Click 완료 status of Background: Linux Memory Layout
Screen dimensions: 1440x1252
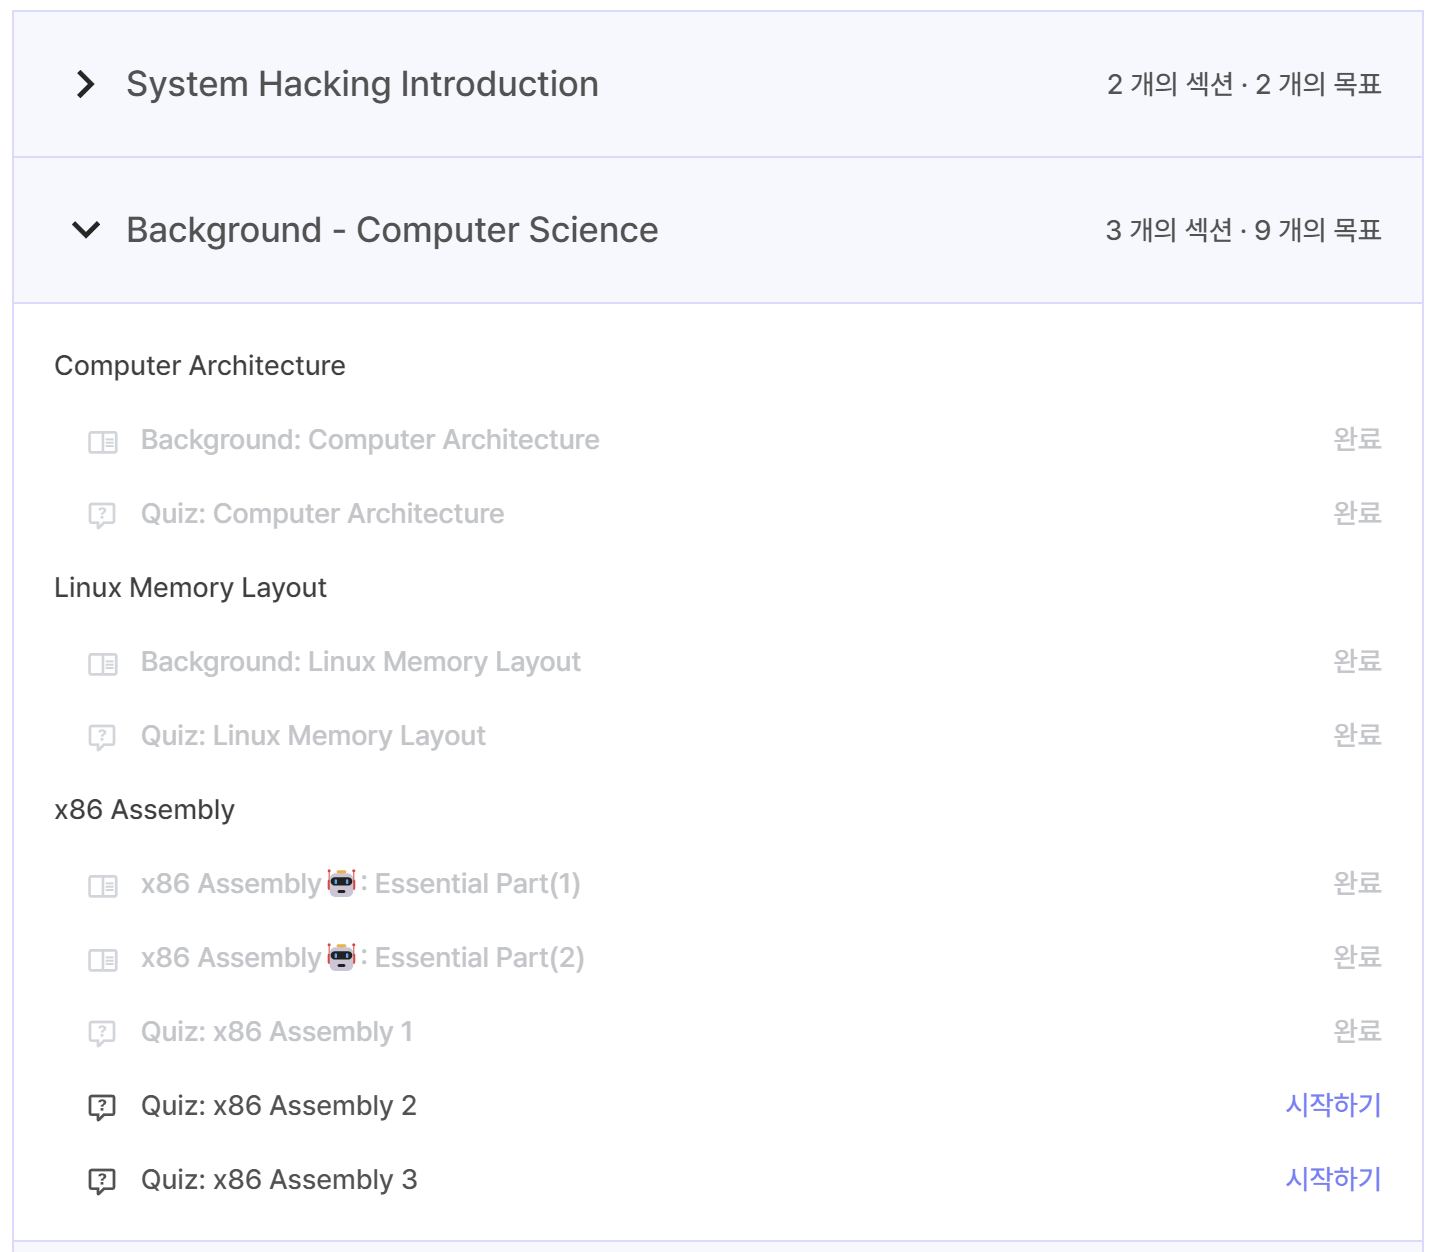(1357, 661)
